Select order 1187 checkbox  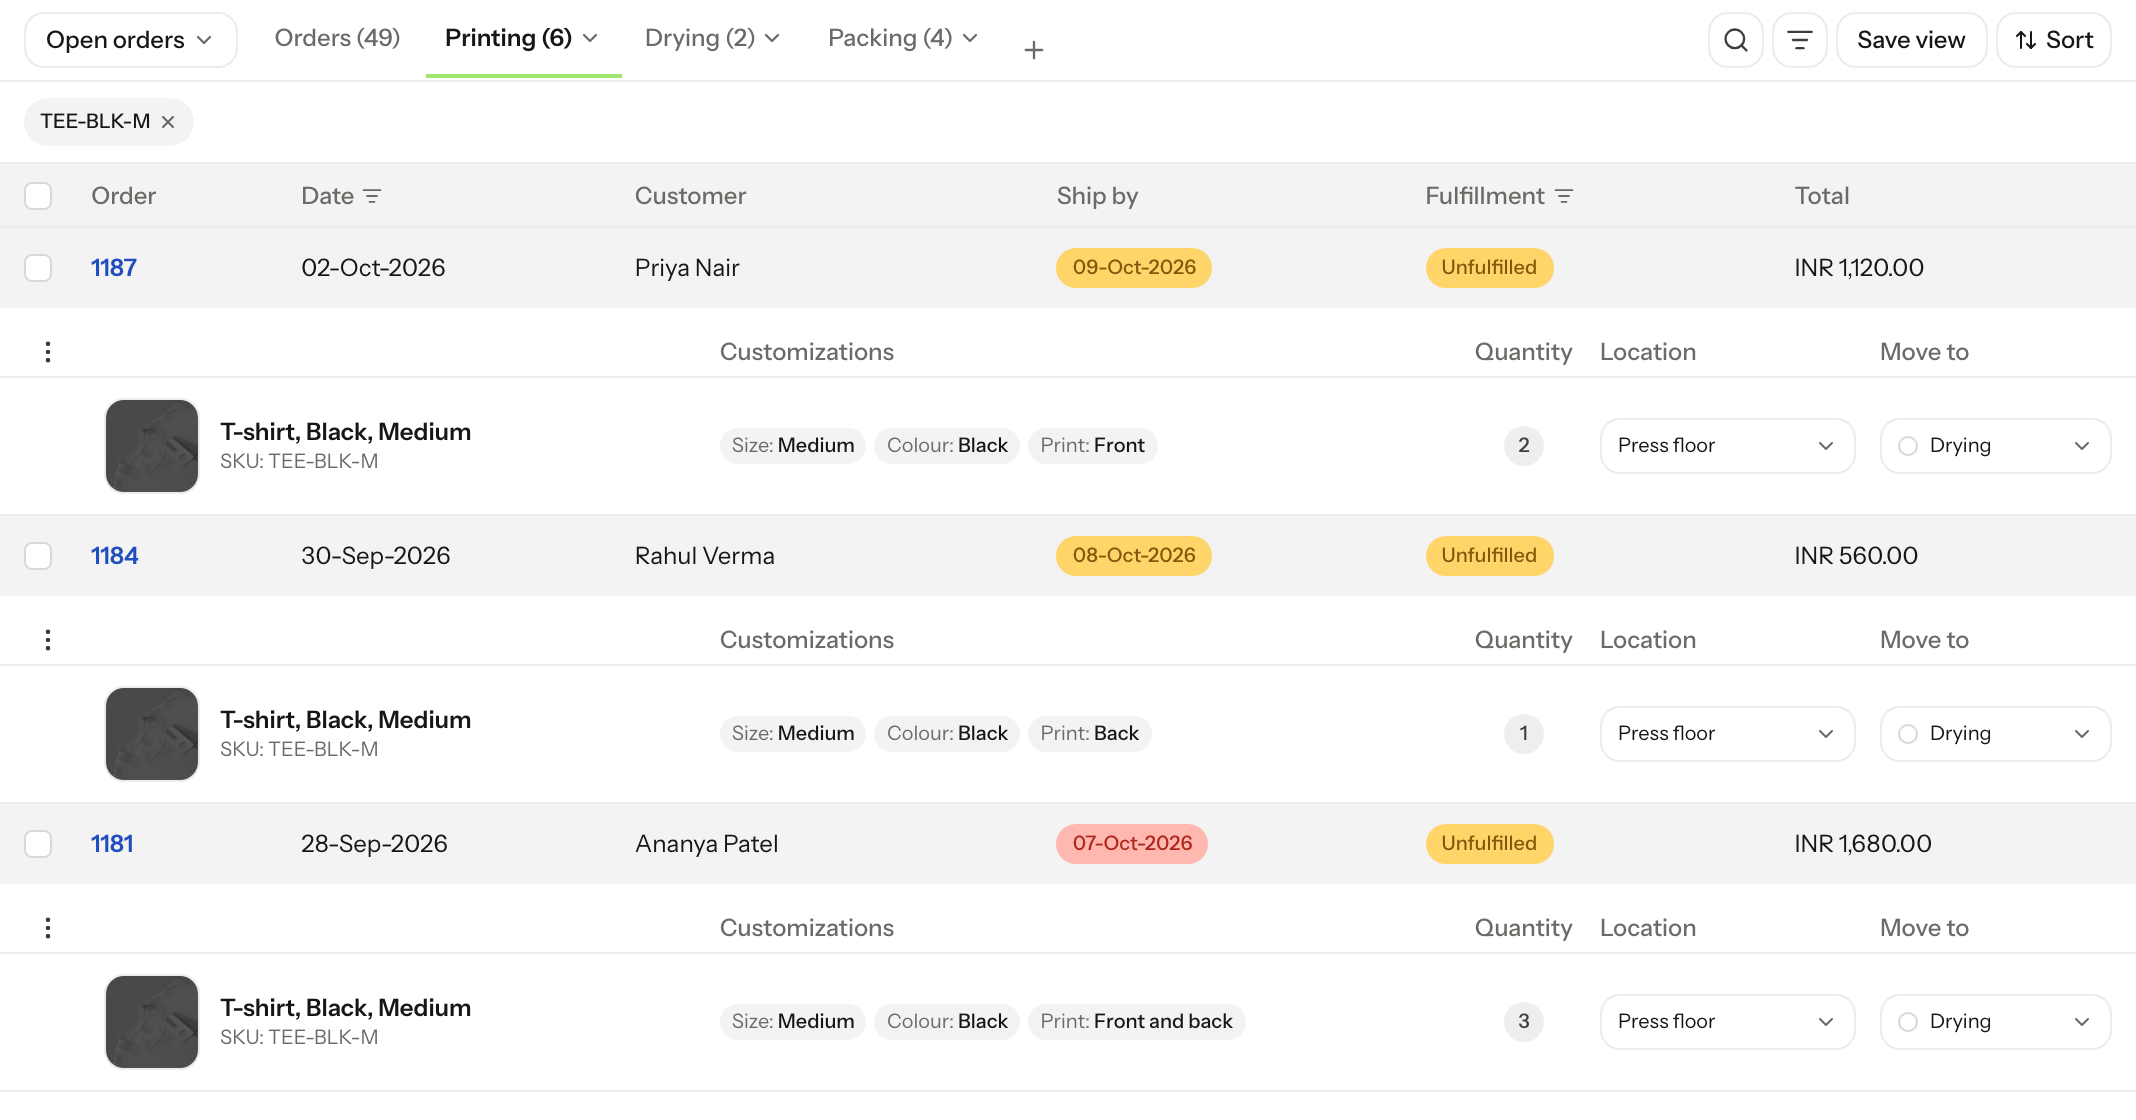coord(38,268)
